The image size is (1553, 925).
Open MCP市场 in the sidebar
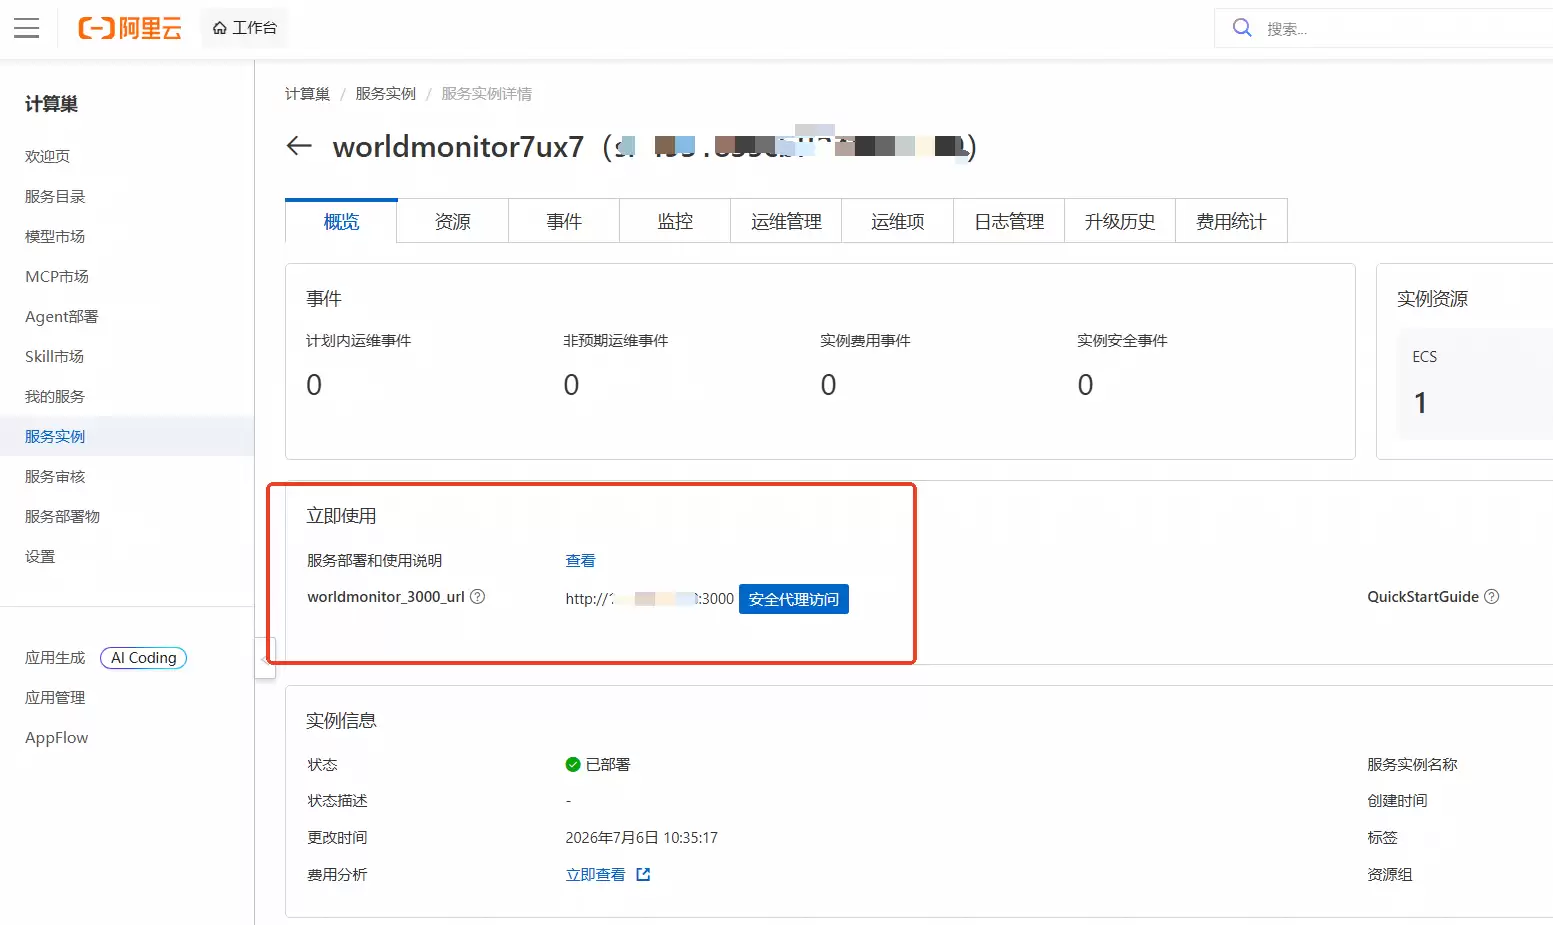127,276
